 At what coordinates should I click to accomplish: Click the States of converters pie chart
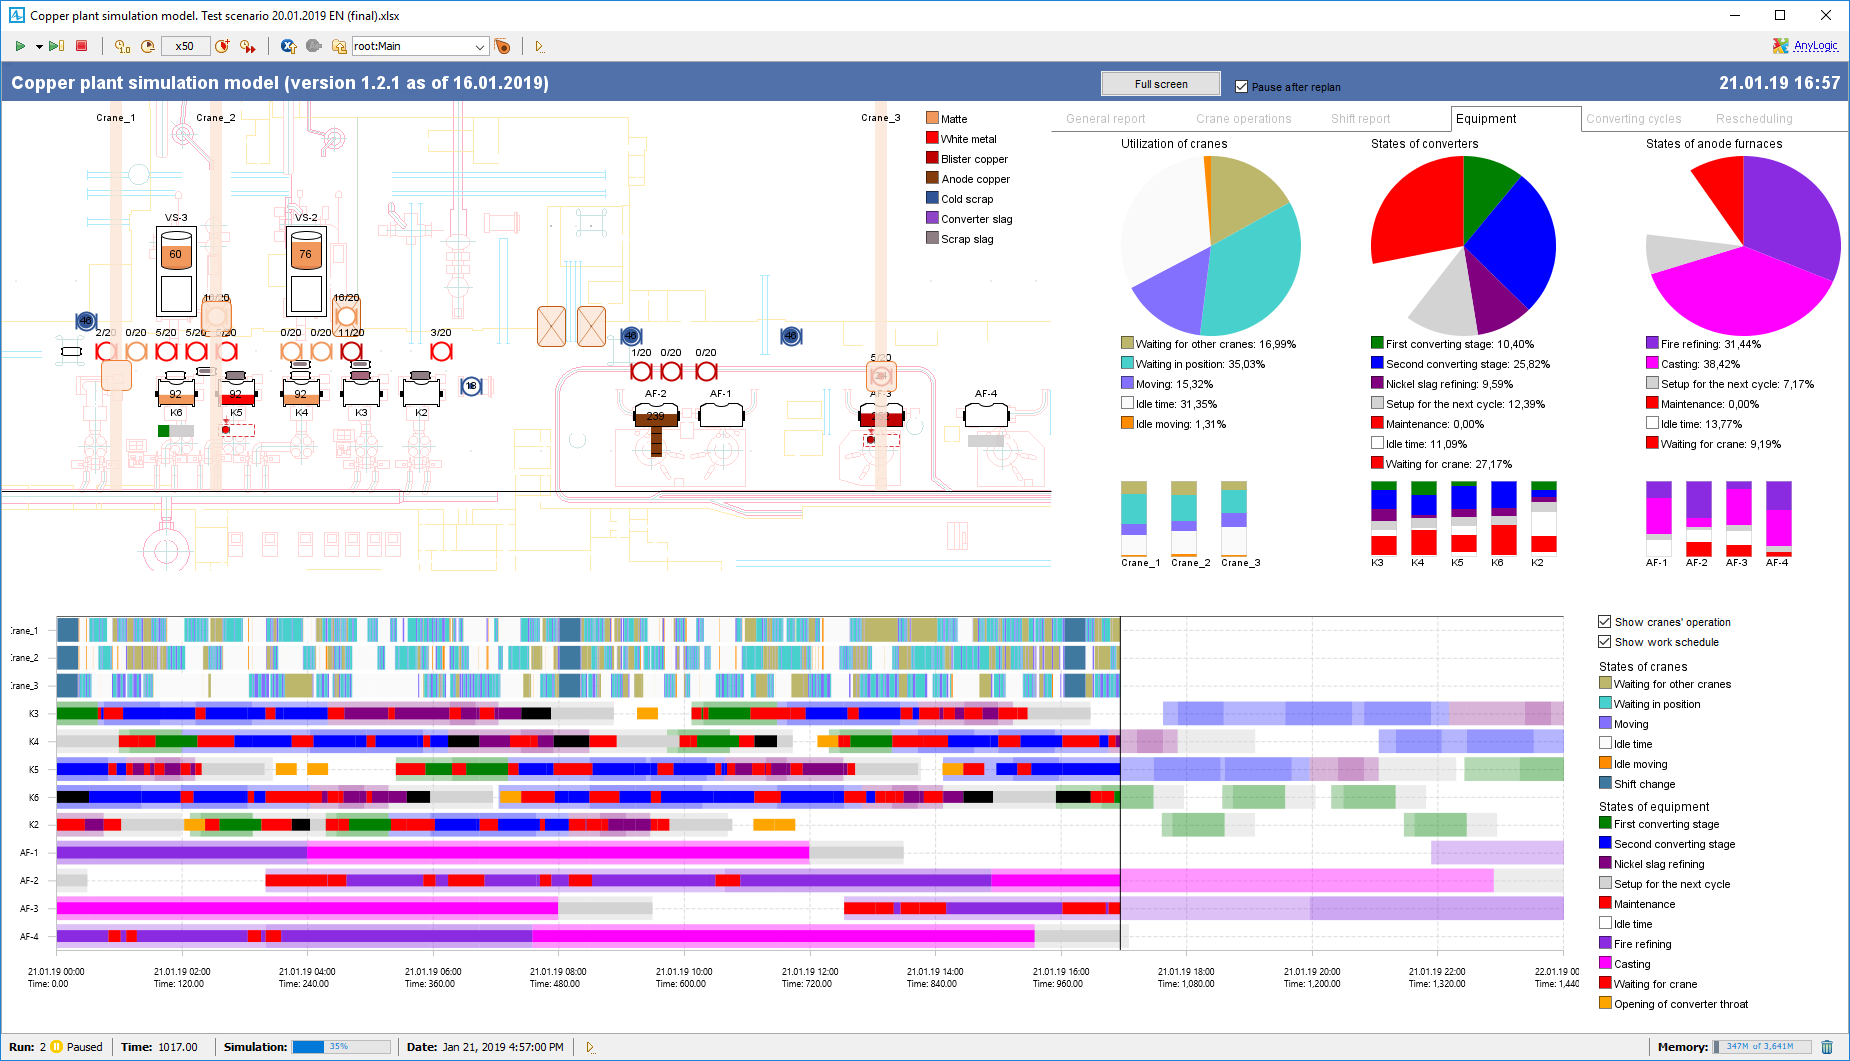pyautogui.click(x=1463, y=245)
